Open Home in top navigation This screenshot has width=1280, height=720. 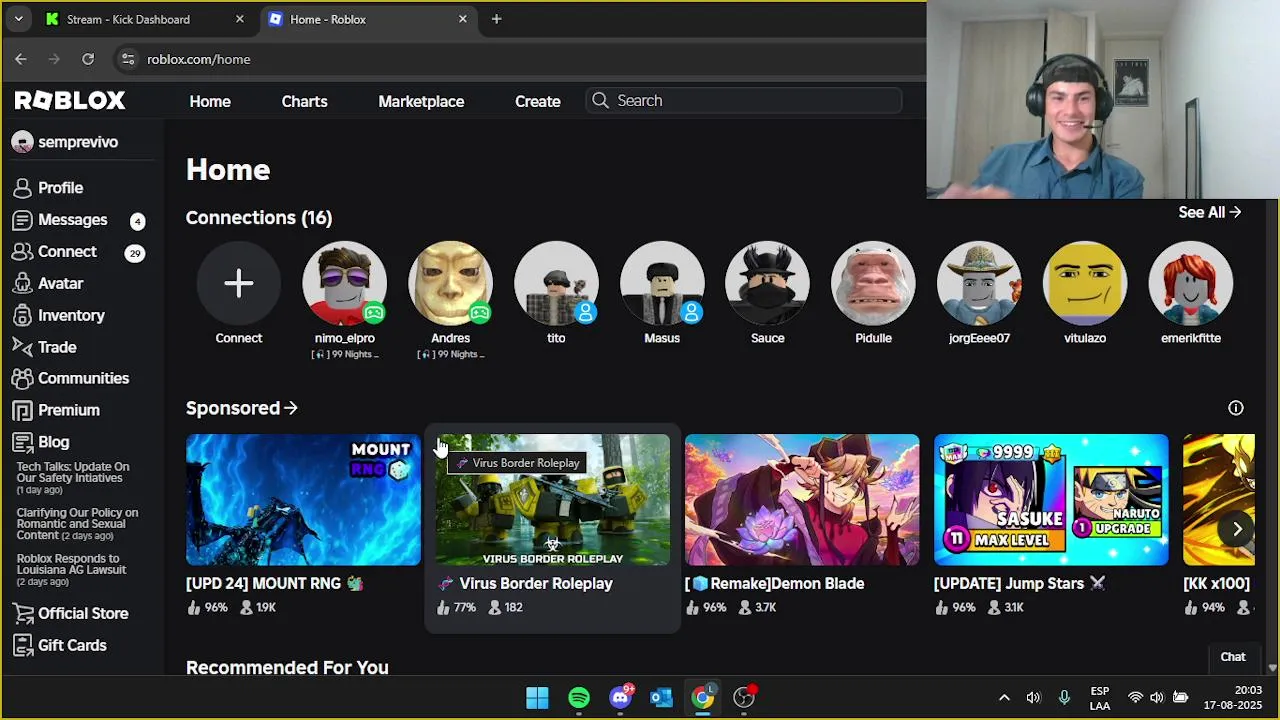pyautogui.click(x=210, y=101)
